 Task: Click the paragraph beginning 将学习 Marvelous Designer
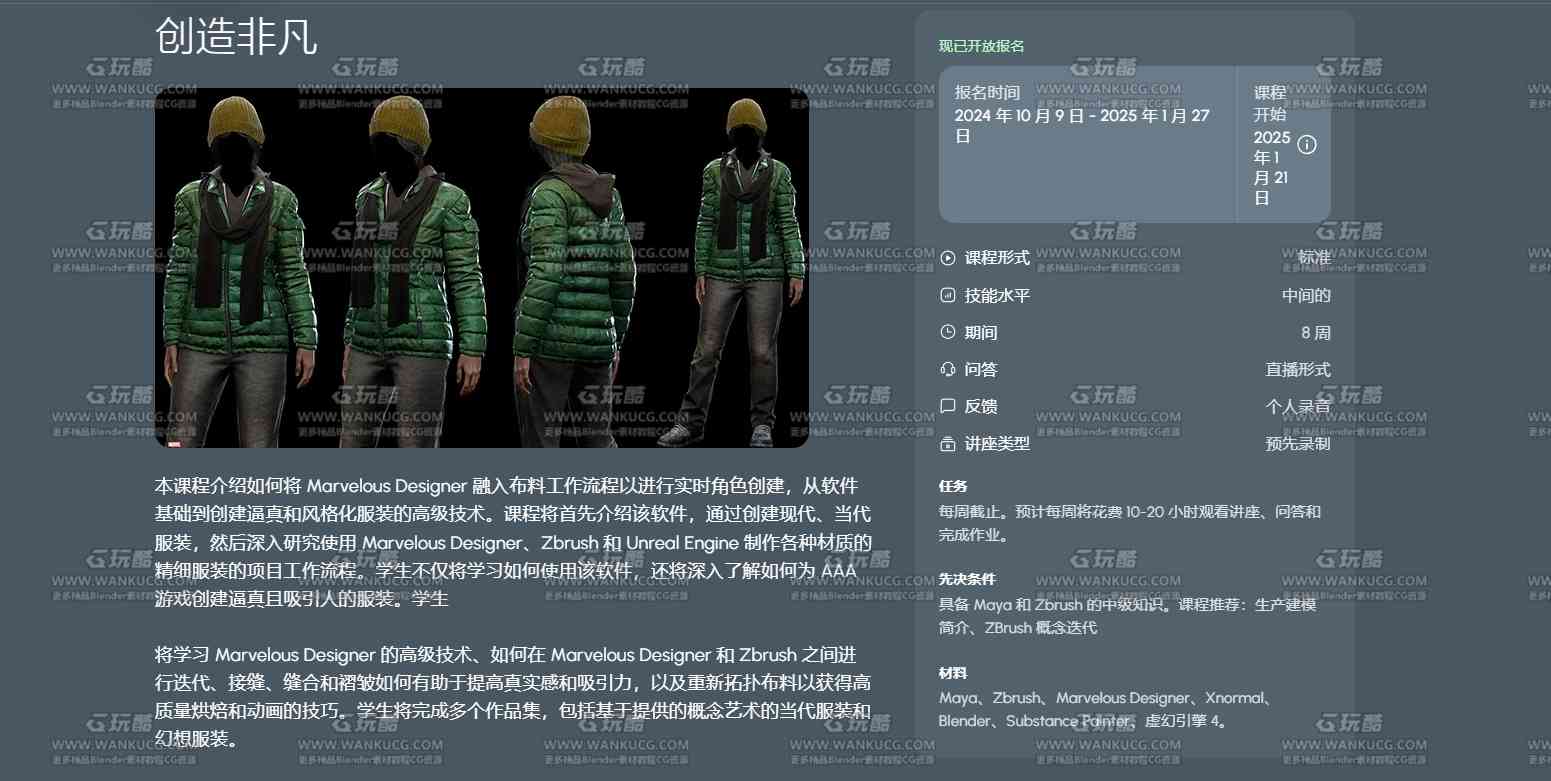(x=514, y=697)
